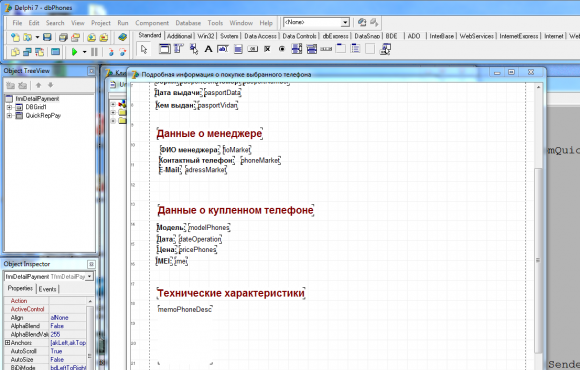Click the Toggle Form/Unit icon
580x370 pixels.
(39, 52)
